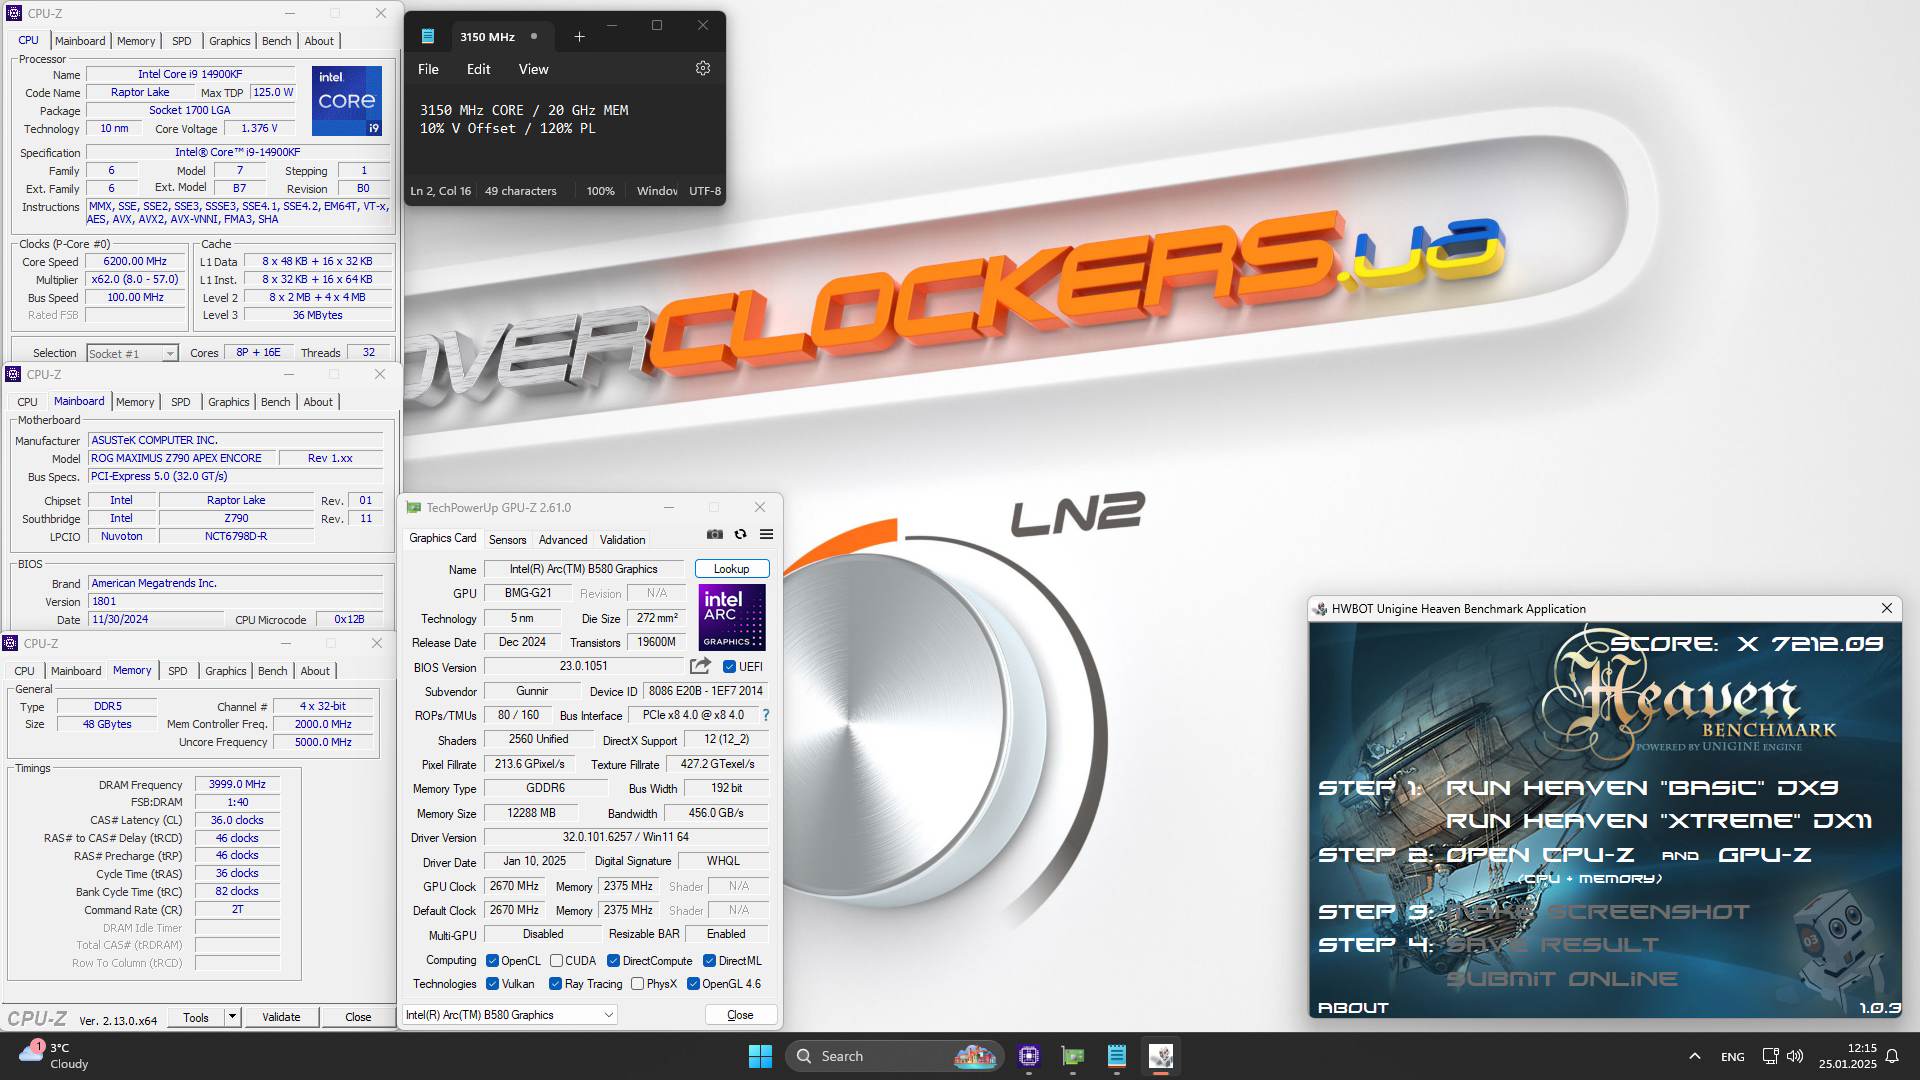Add new tab in Notepad
This screenshot has width=1920, height=1080.
point(579,37)
